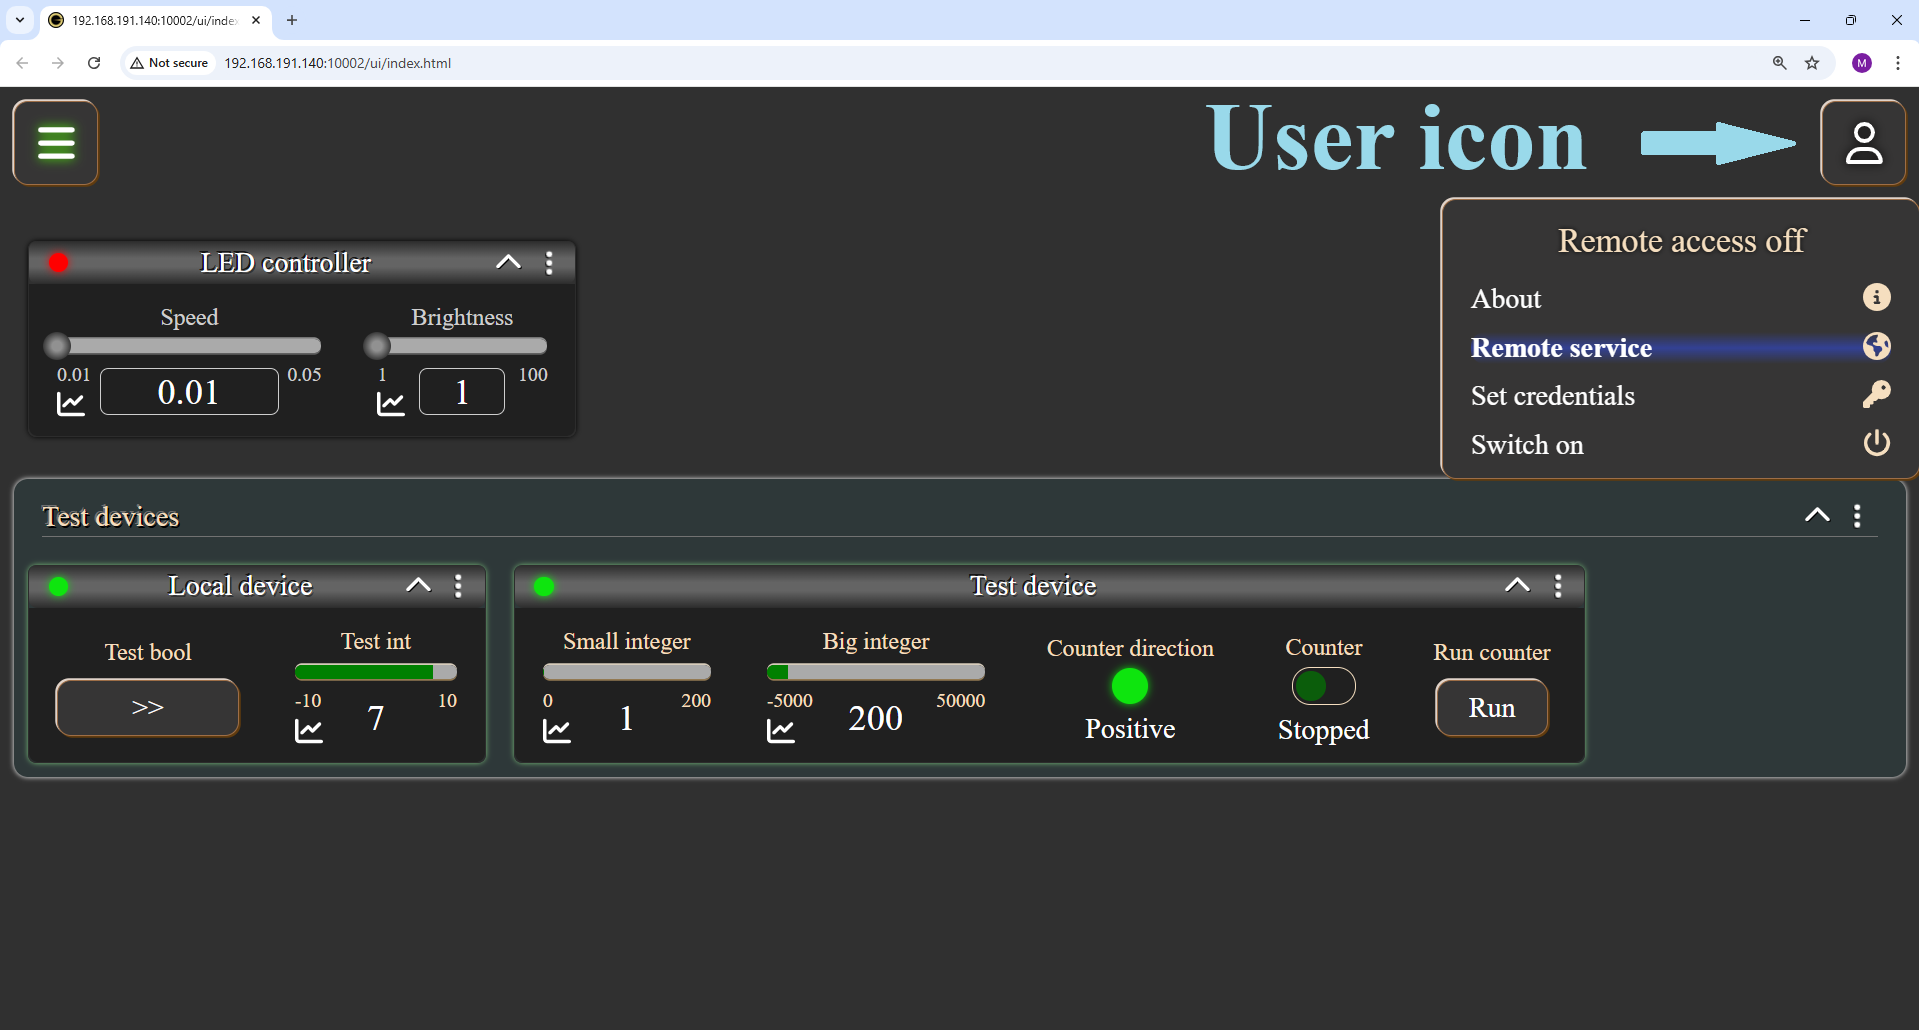Image resolution: width=1919 pixels, height=1030 pixels.
Task: Click Test device green status indicator
Action: pos(544,586)
